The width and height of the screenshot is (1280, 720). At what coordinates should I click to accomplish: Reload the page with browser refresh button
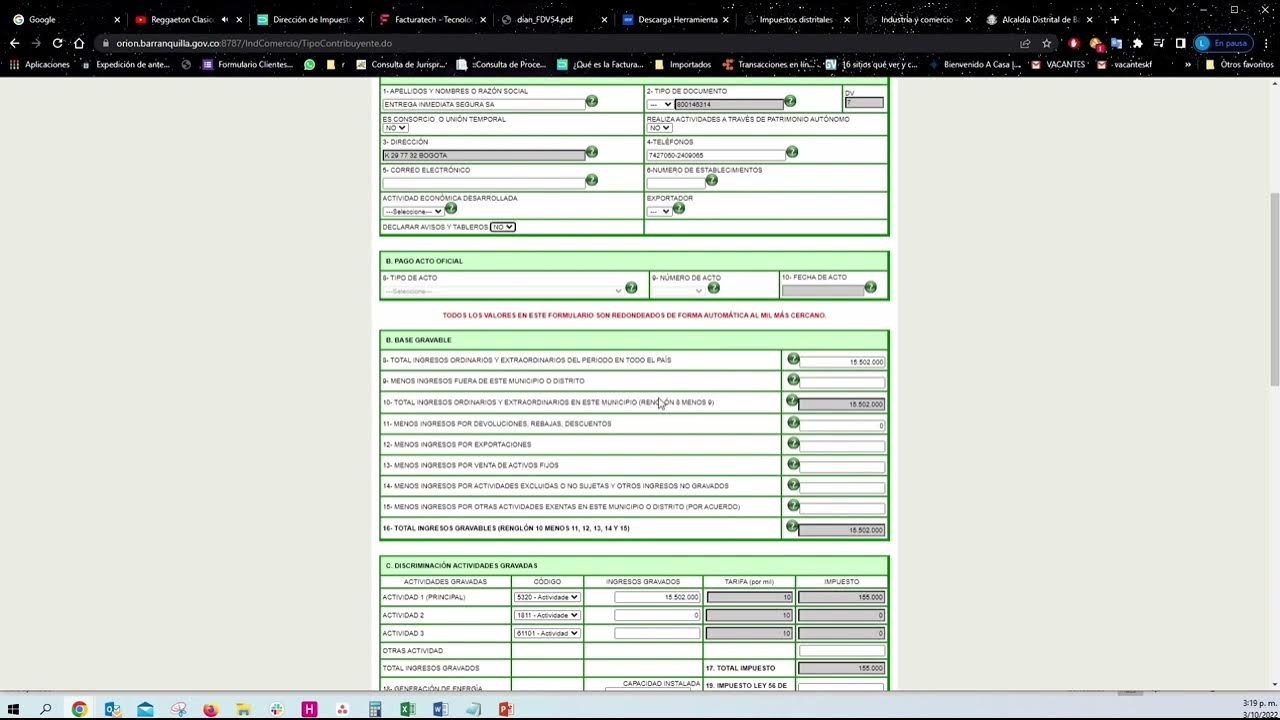coord(57,43)
